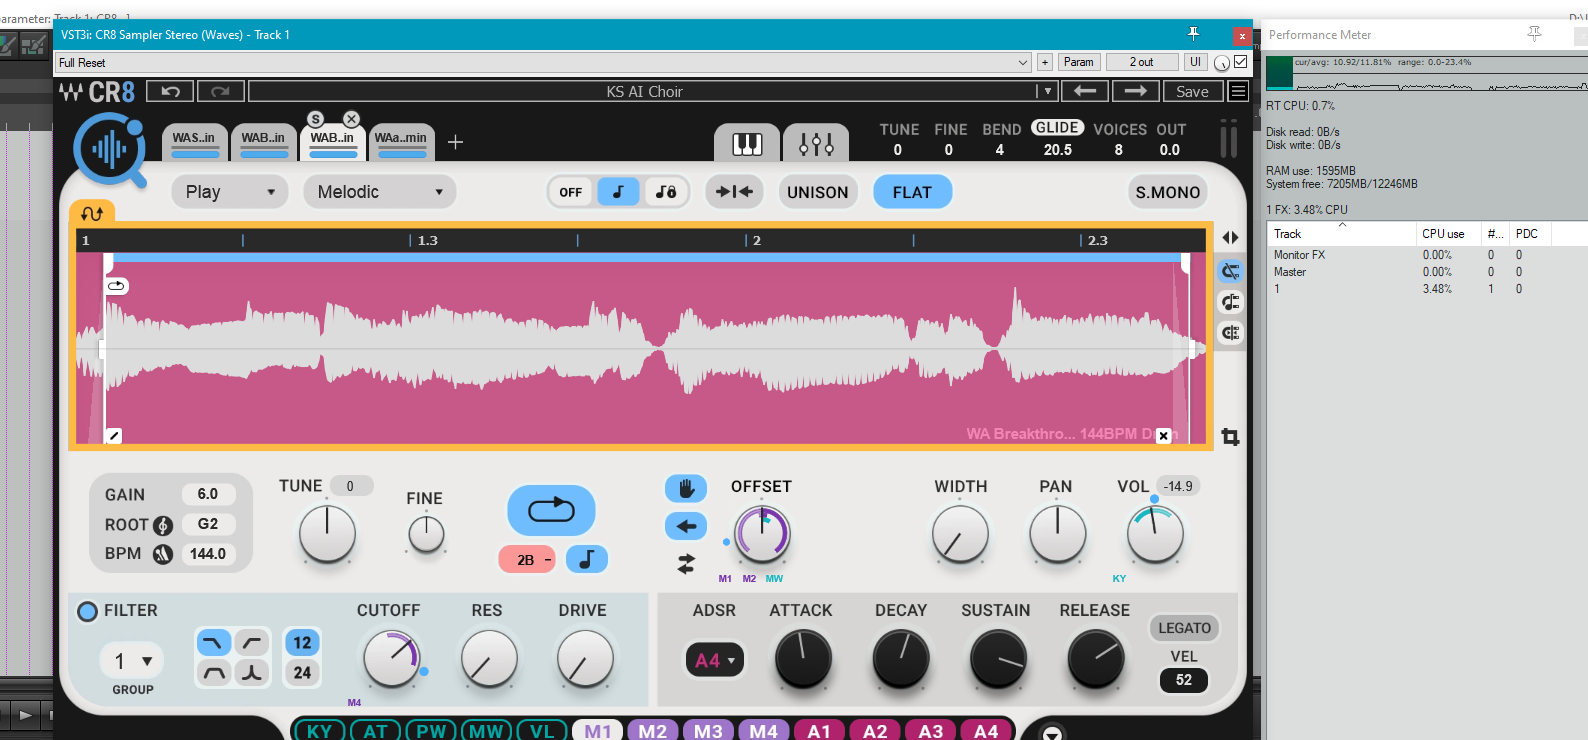Toggle the UNISON button
Viewport: 1588px width, 740px height.
tap(817, 192)
